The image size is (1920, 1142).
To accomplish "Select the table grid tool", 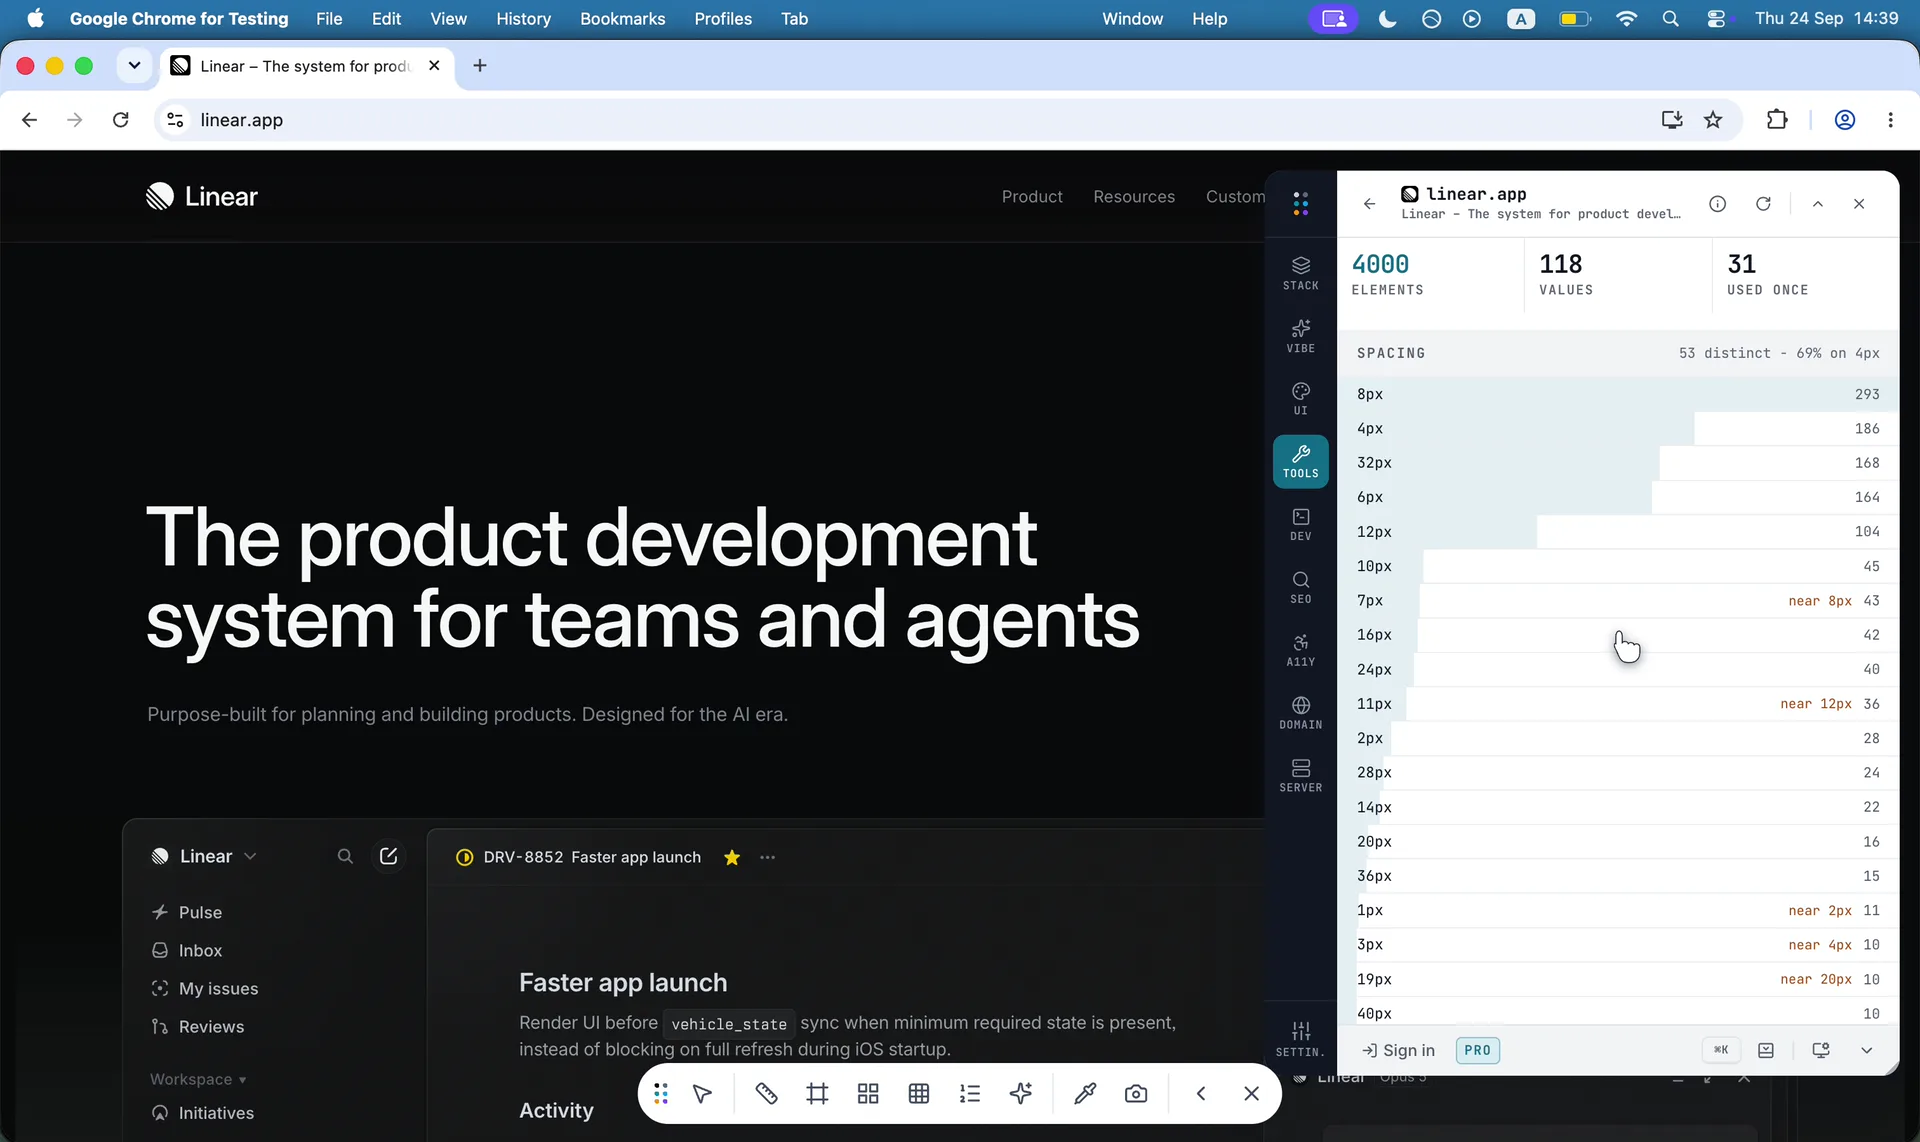I will 919,1094.
